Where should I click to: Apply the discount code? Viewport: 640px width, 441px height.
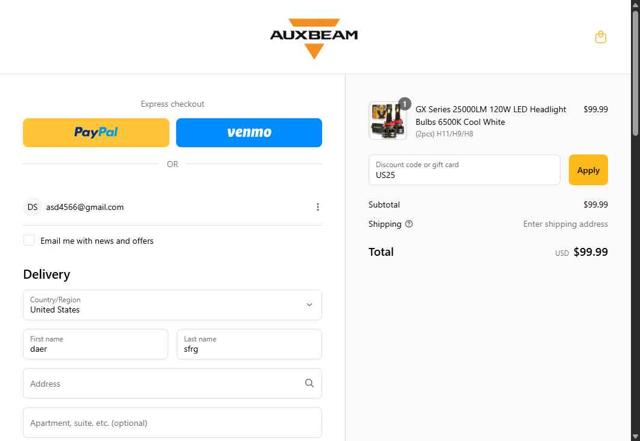(588, 170)
